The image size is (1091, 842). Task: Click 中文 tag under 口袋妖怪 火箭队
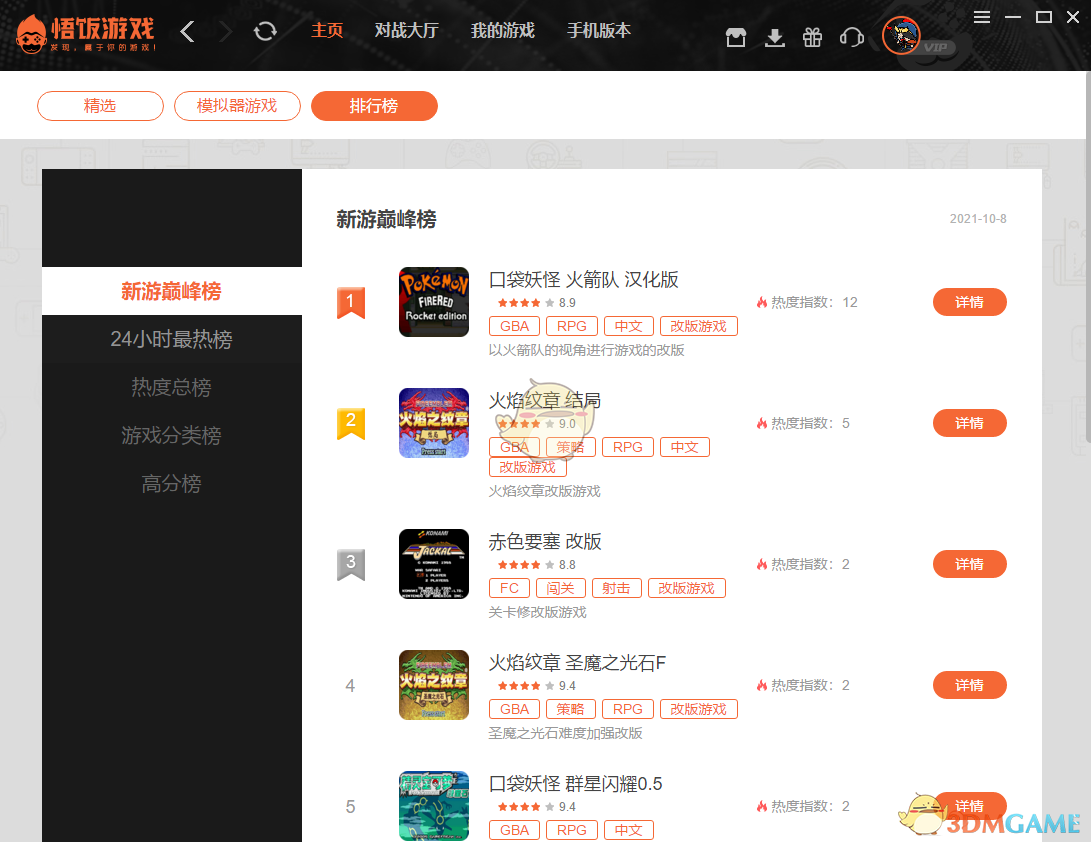coord(629,326)
